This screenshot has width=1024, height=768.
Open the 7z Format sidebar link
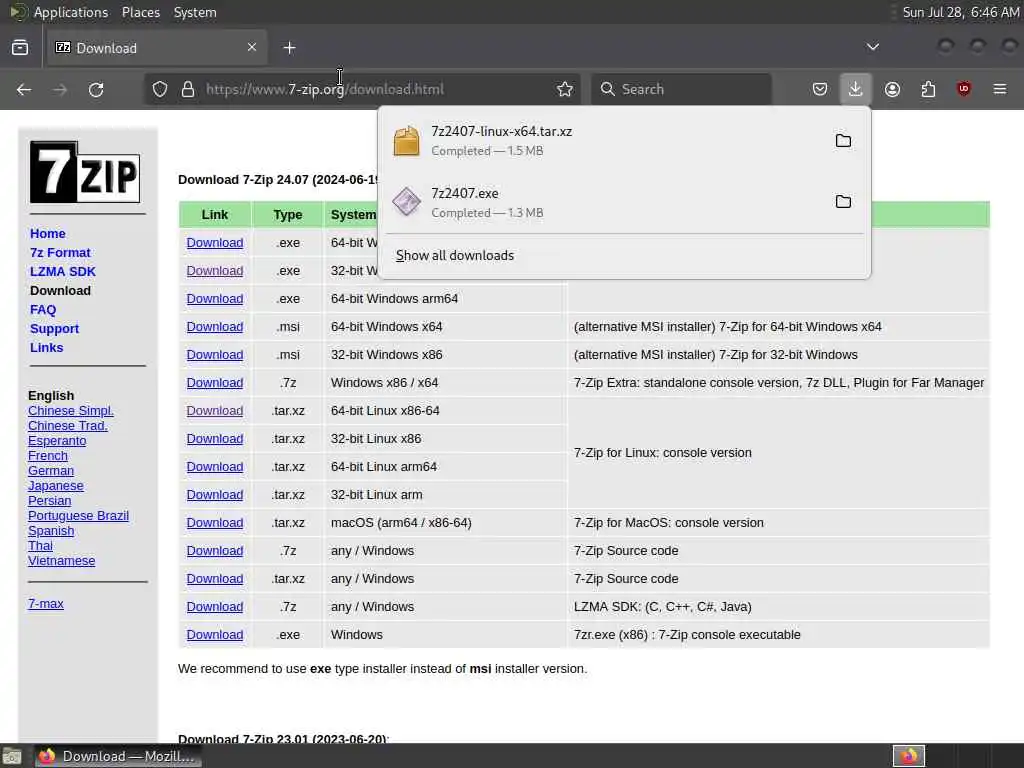(60, 252)
